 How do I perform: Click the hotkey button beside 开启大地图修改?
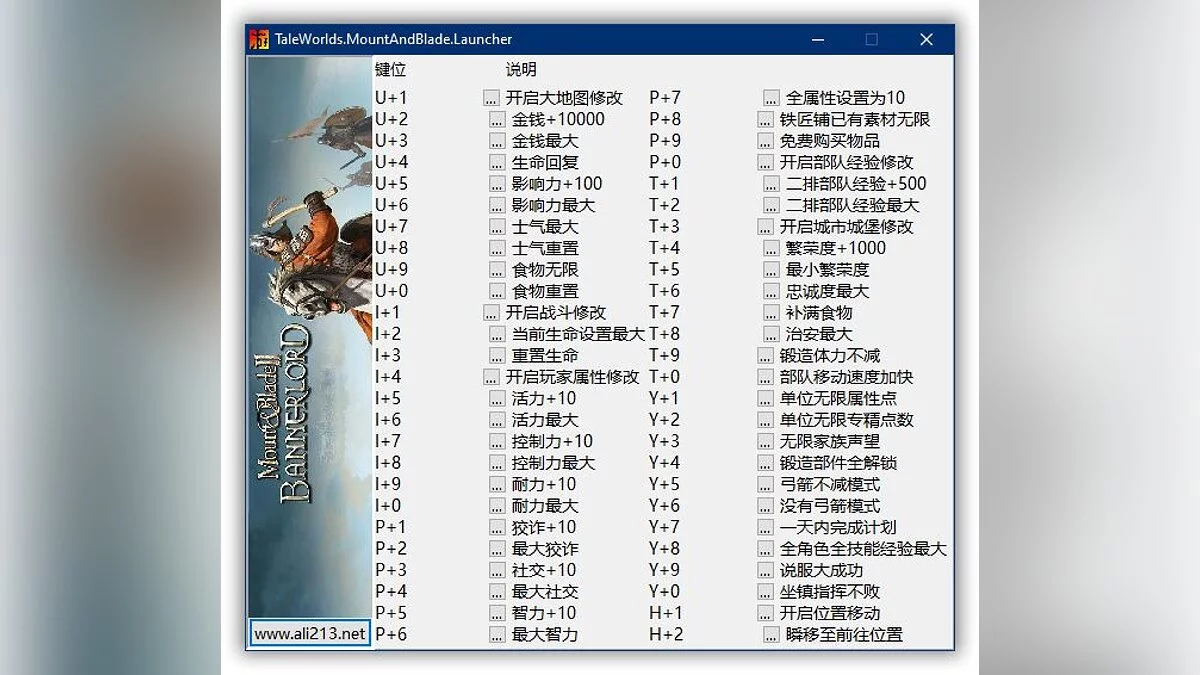tap(490, 97)
